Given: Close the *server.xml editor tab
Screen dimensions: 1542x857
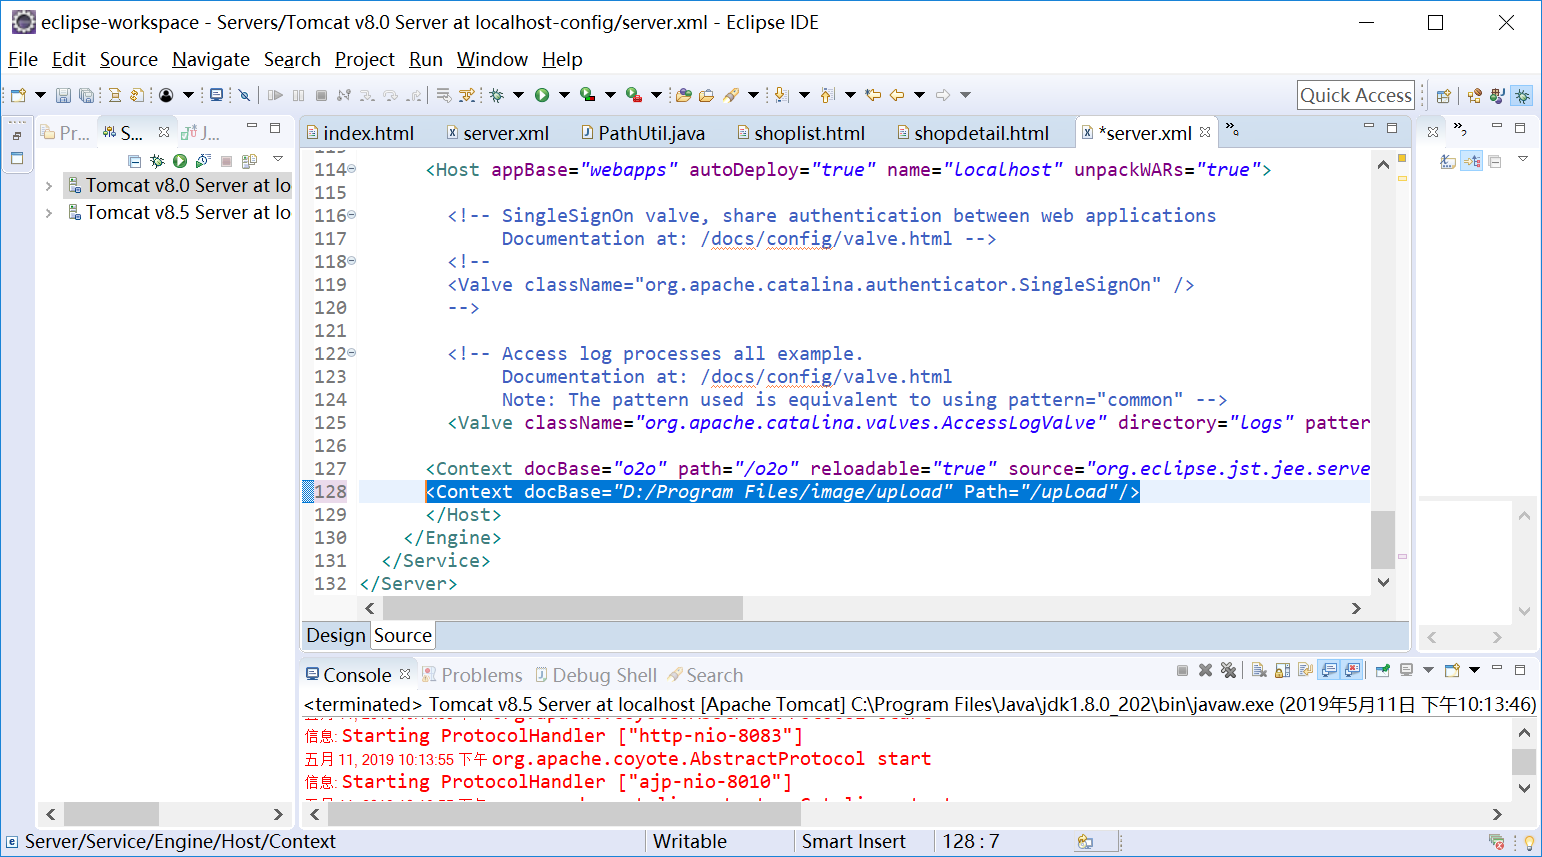Looking at the screenshot, I should pos(1205,132).
